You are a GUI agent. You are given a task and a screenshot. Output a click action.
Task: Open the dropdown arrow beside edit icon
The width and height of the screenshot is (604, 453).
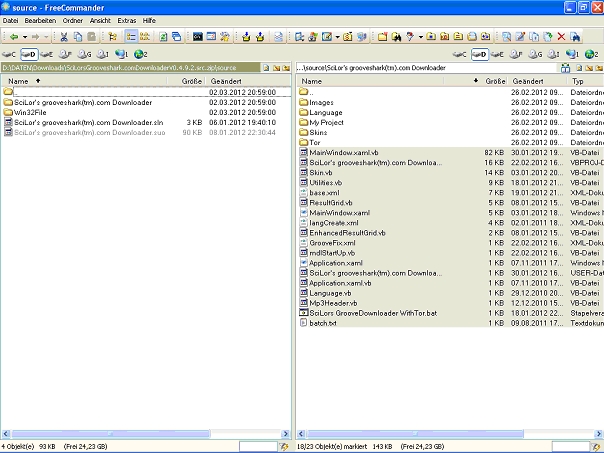(x=337, y=37)
